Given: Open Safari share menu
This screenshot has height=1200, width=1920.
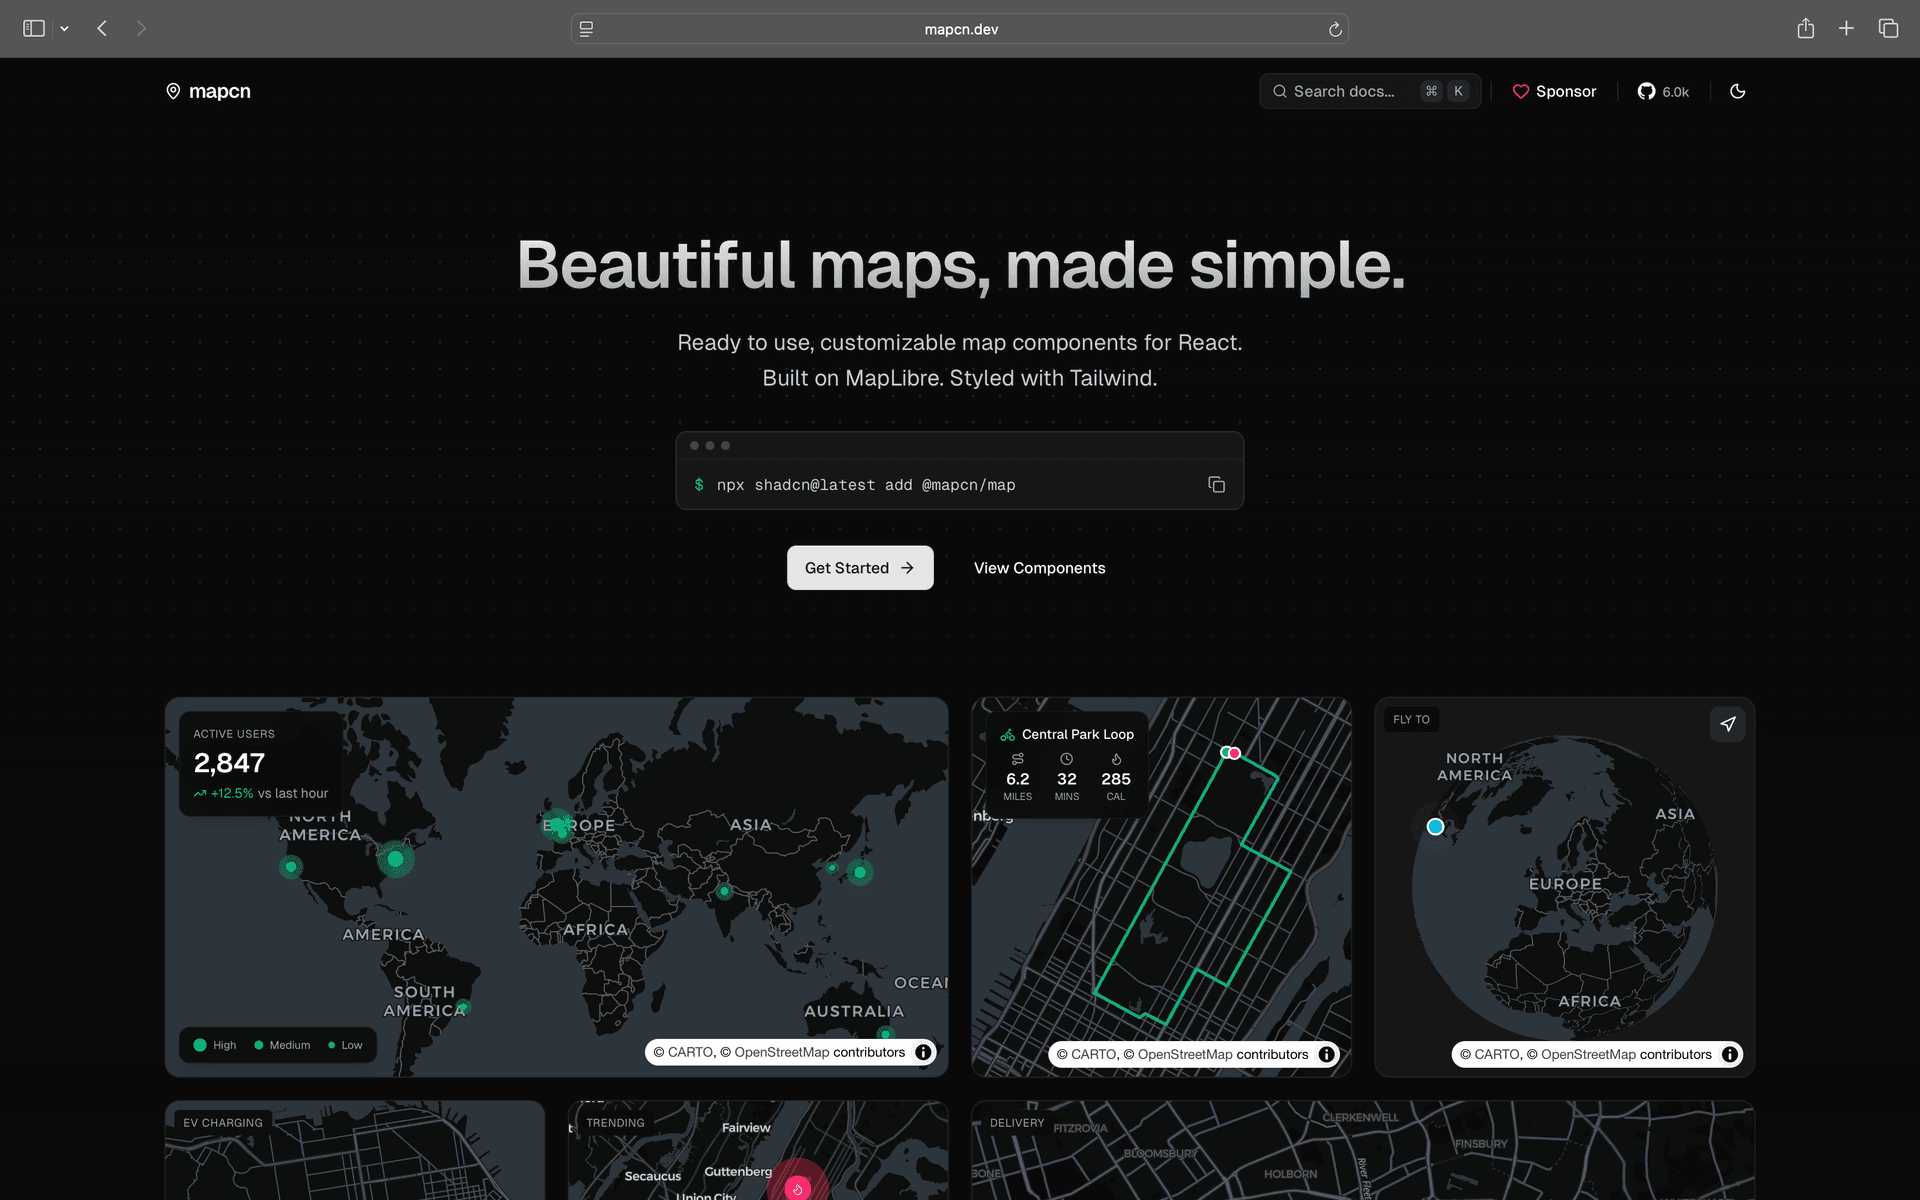Looking at the screenshot, I should 1805,29.
